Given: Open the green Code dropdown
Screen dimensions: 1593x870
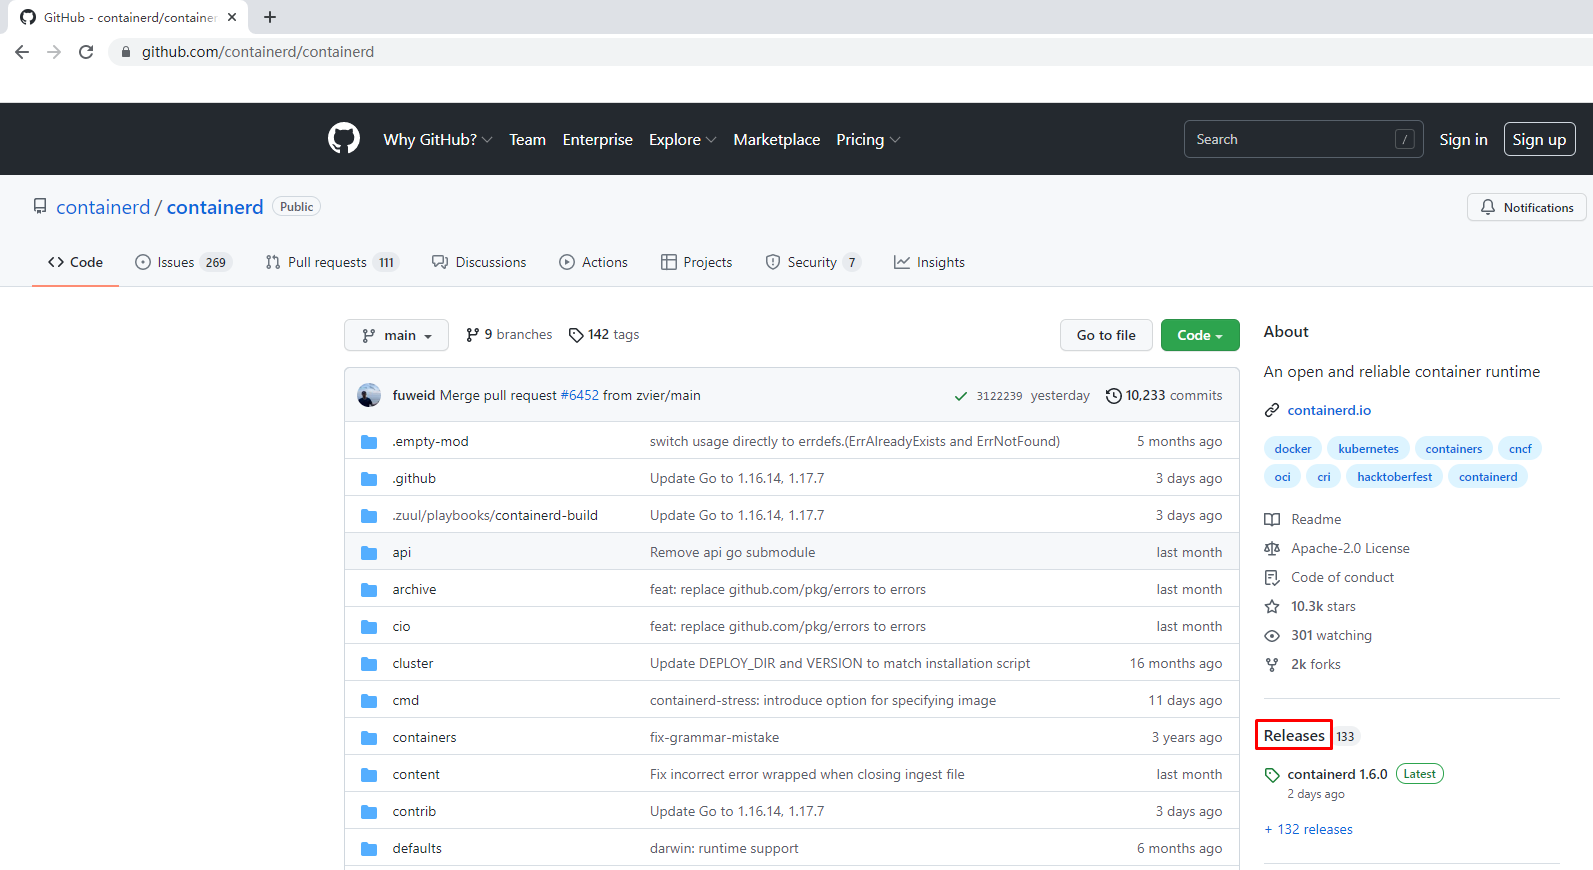Looking at the screenshot, I should 1199,335.
